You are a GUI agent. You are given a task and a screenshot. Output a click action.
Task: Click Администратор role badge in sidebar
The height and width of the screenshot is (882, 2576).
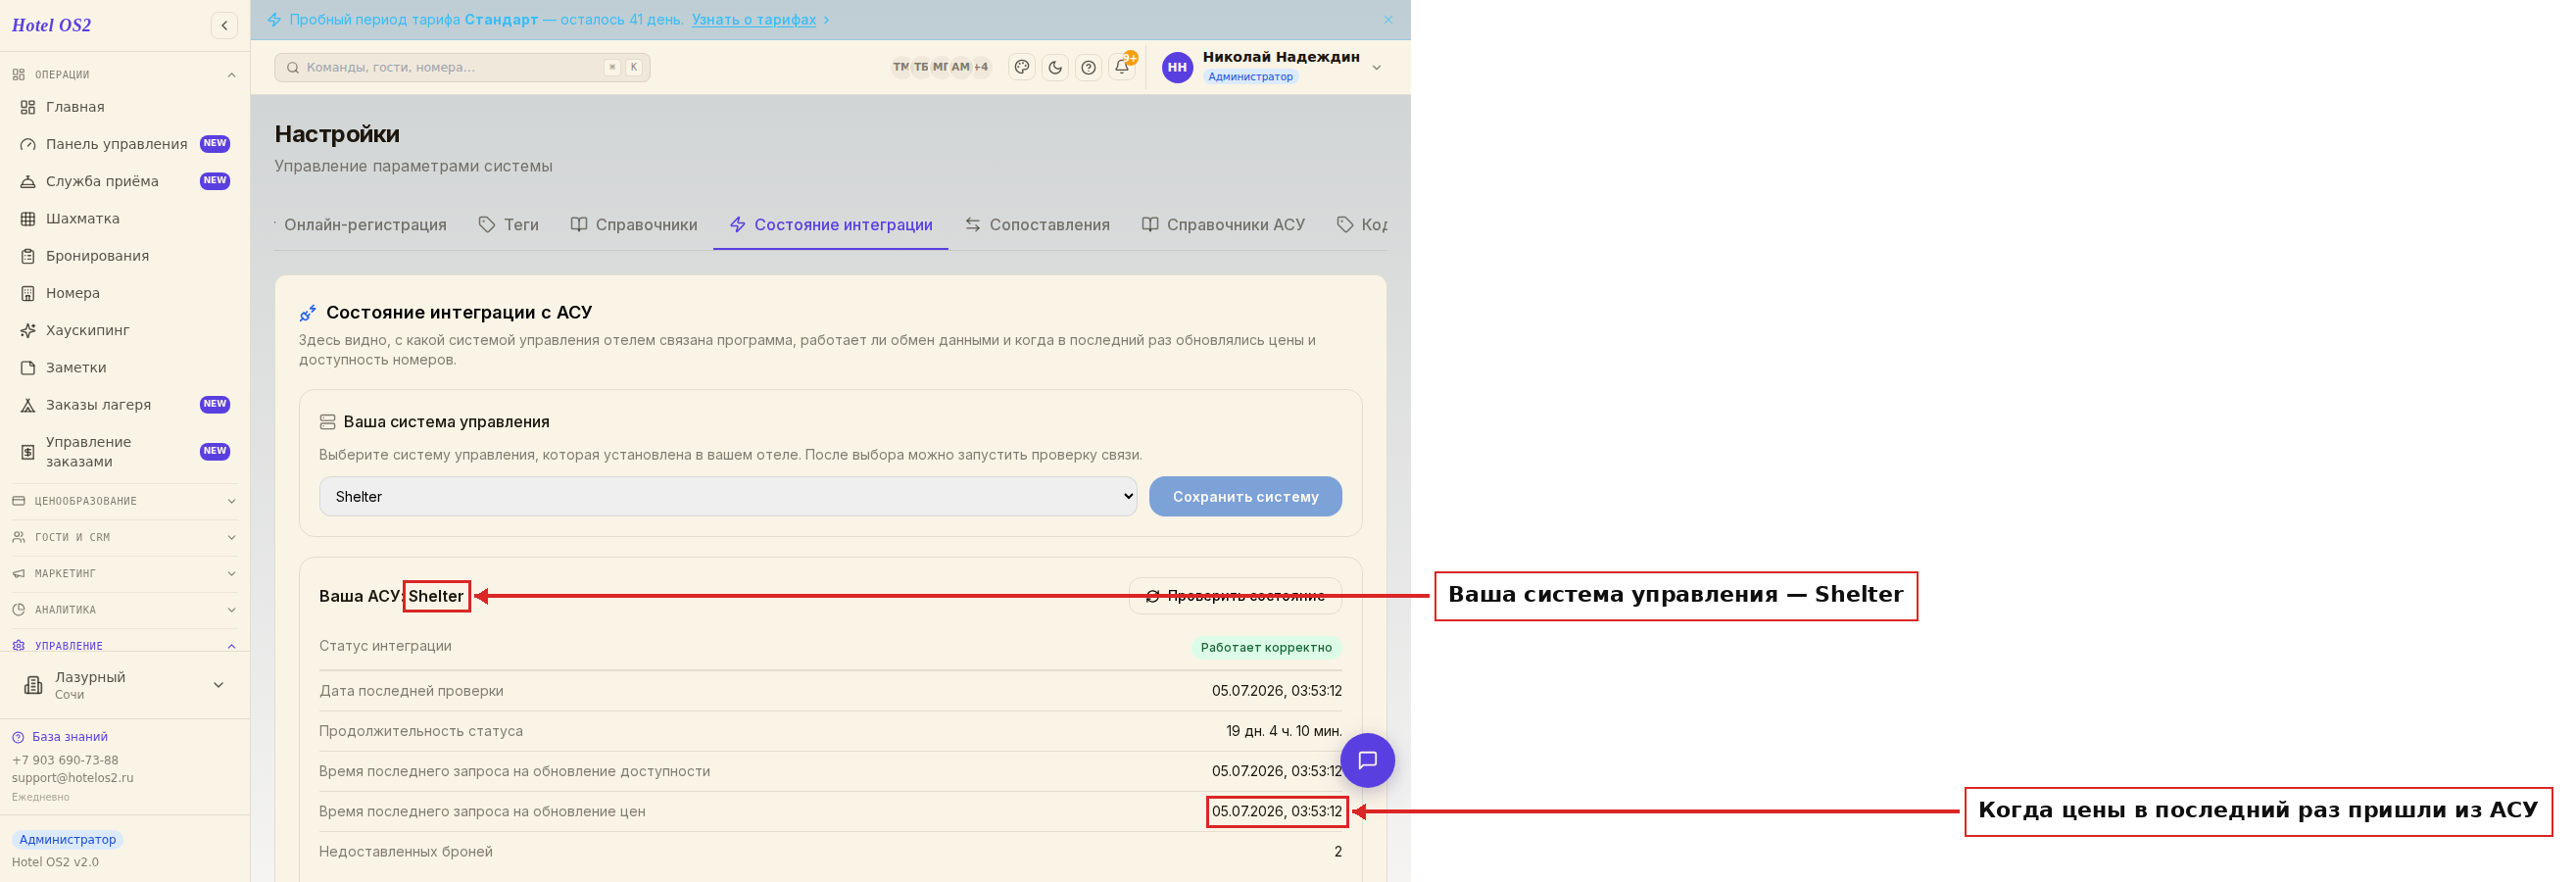(x=68, y=839)
